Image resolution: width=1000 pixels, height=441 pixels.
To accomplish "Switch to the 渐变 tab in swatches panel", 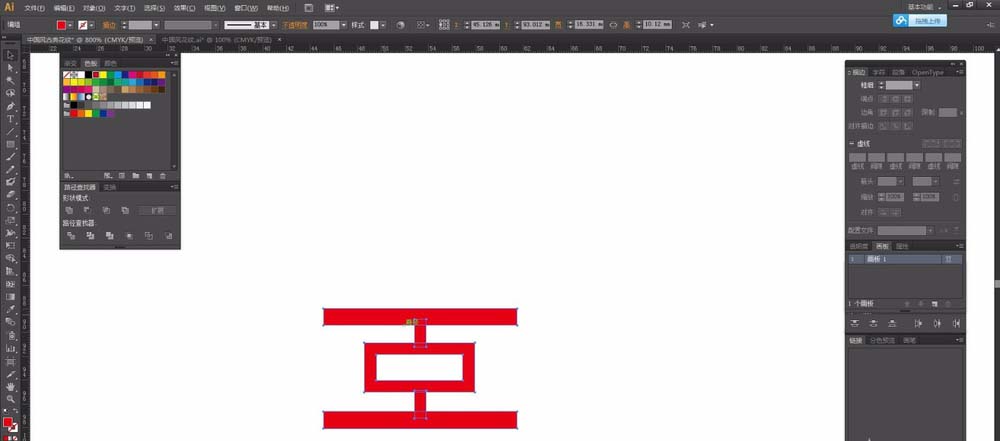I will click(70, 63).
